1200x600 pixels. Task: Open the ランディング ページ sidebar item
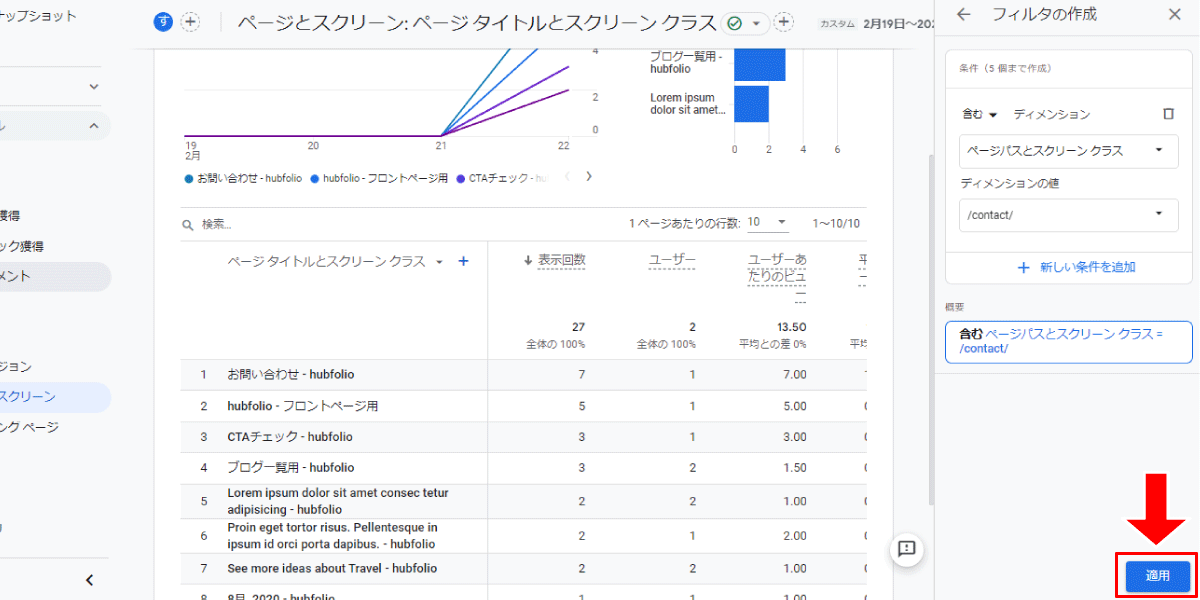click(30, 427)
